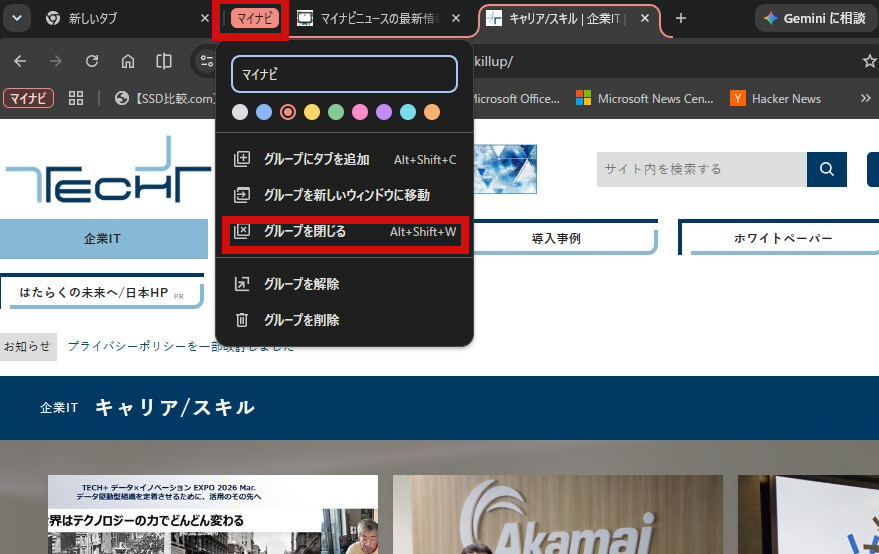Open the 企業IT navigation tab
The width and height of the screenshot is (879, 554).
point(104,239)
